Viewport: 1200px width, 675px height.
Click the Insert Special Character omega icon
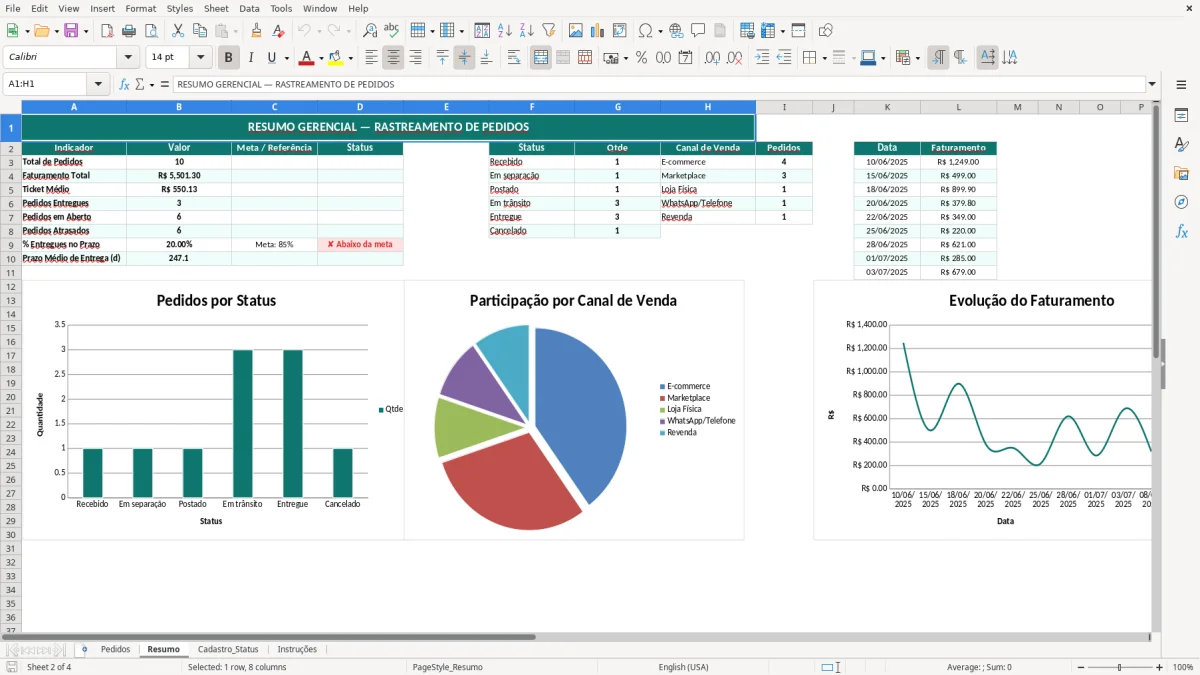point(646,31)
